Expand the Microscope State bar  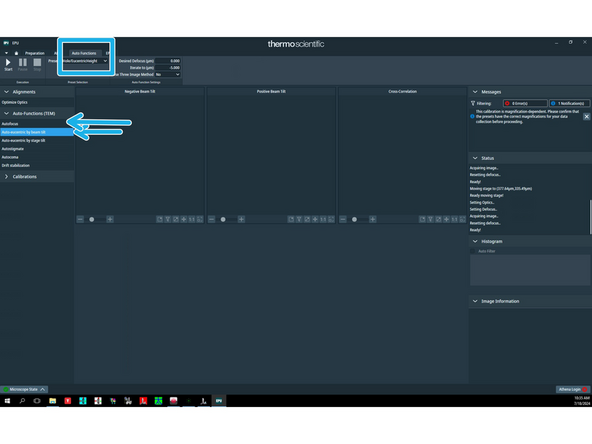pos(24,389)
